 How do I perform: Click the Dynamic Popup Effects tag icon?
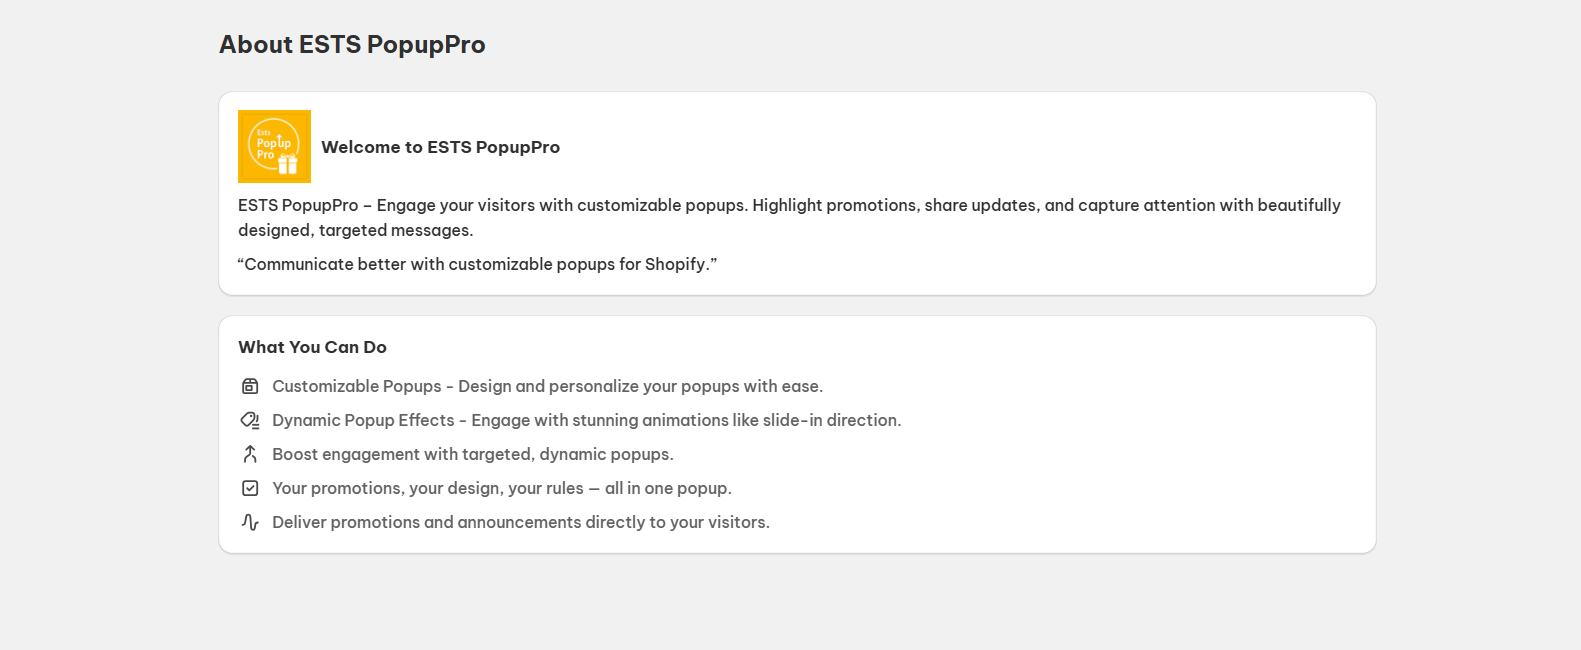(250, 420)
